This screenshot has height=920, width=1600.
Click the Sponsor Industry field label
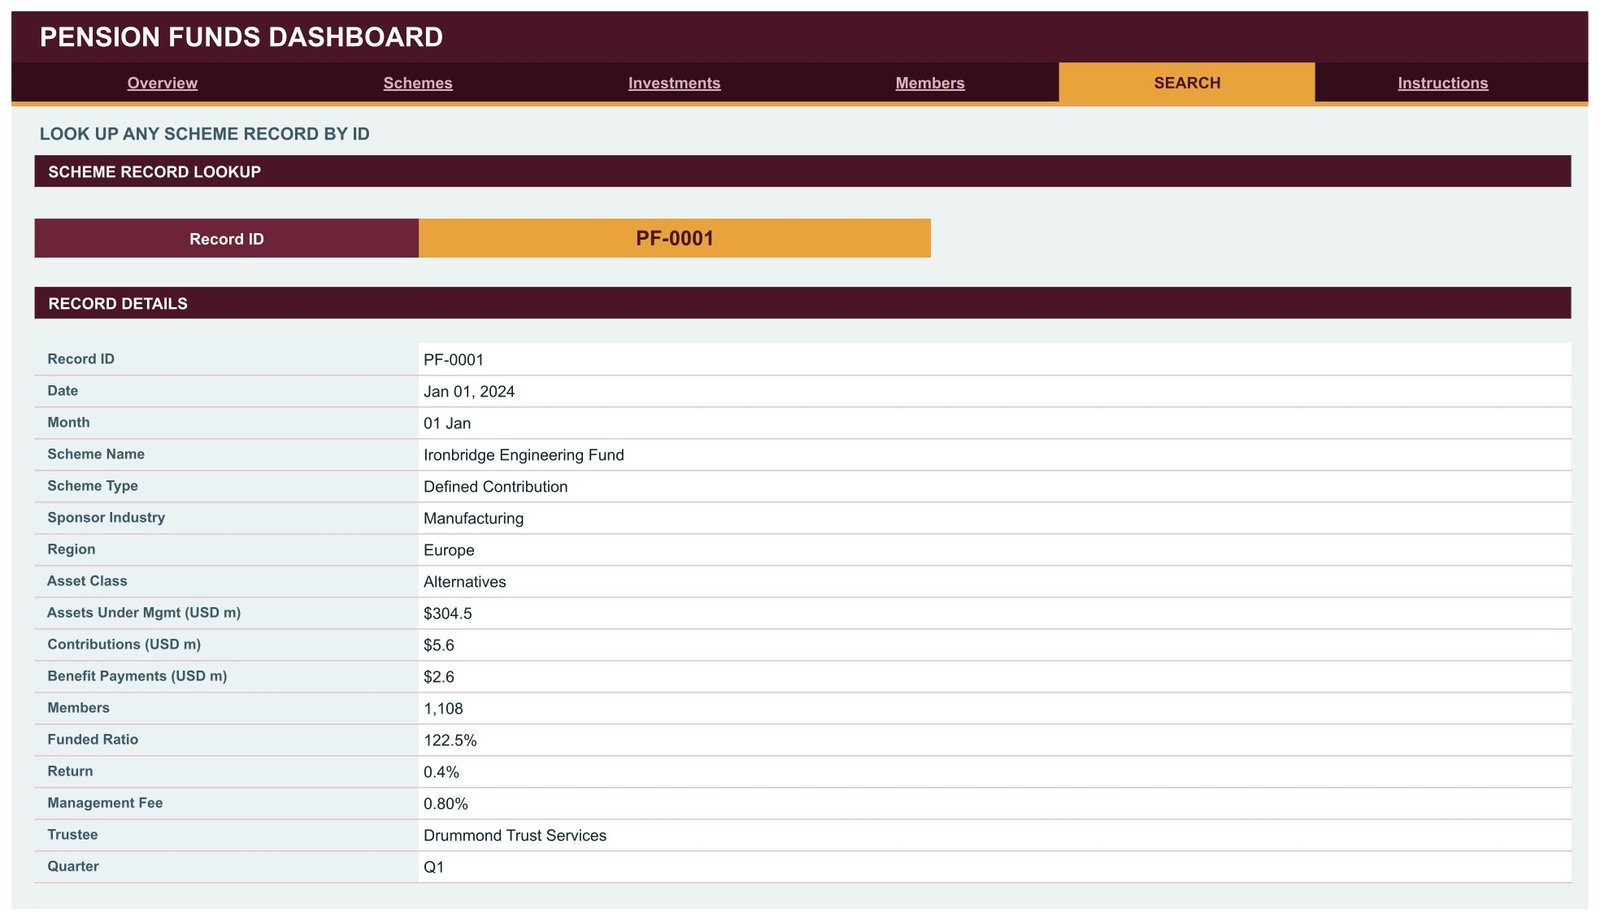coord(106,518)
